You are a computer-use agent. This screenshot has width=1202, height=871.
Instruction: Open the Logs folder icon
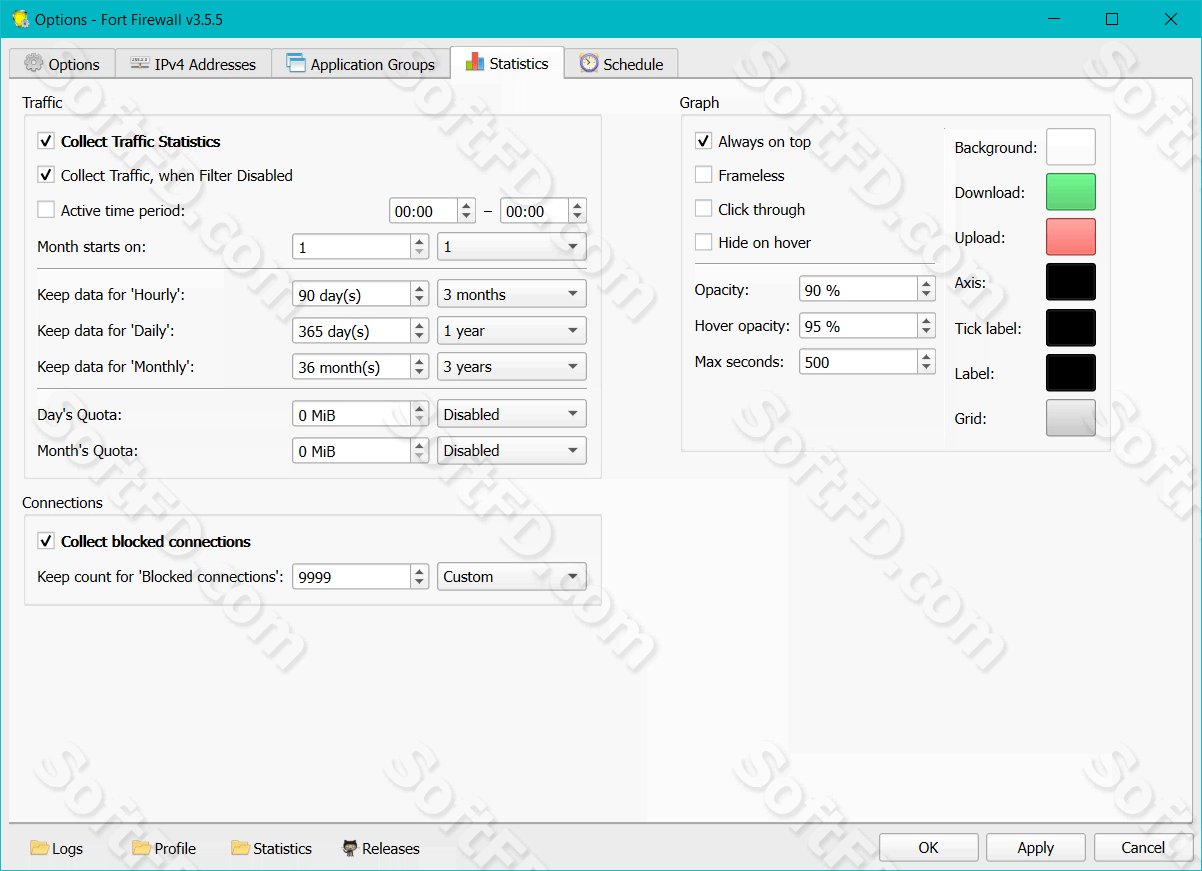click(39, 848)
